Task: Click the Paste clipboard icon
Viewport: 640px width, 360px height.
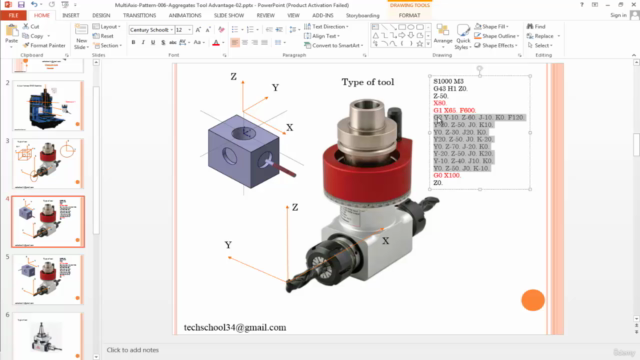Action: (11, 31)
